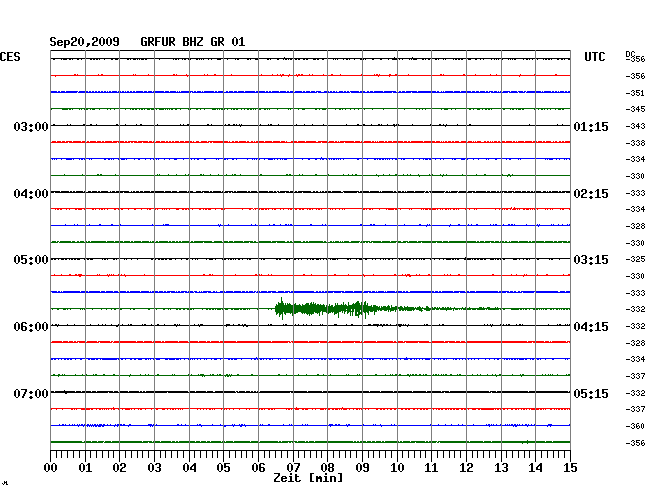Click the 10 minute axis label

(397, 468)
